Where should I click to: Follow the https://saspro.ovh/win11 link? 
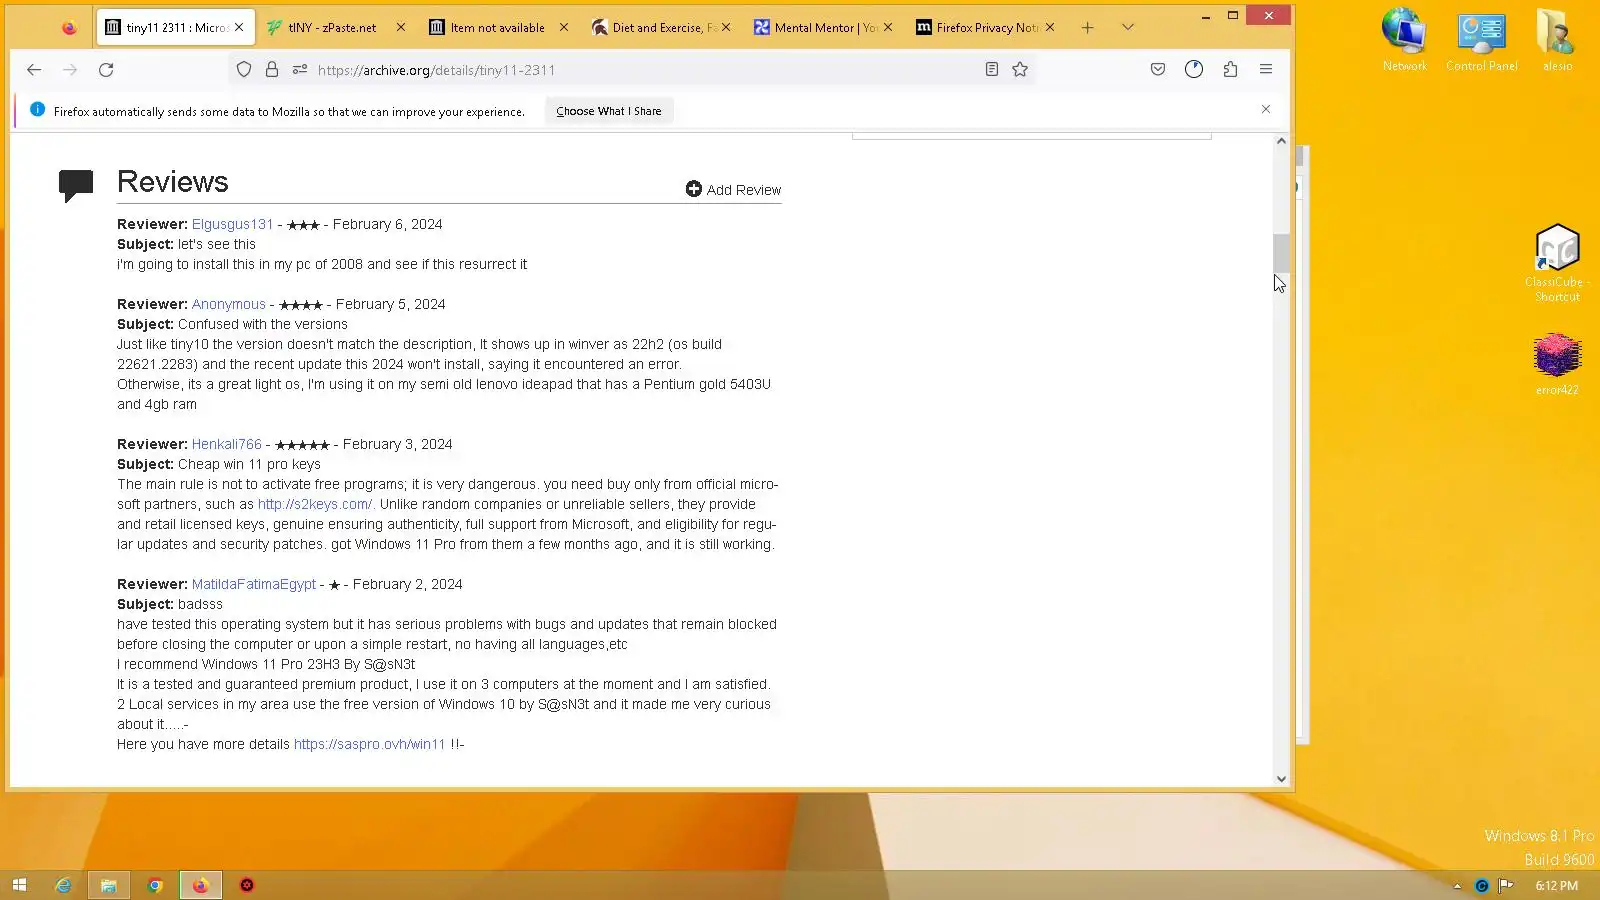point(369,744)
